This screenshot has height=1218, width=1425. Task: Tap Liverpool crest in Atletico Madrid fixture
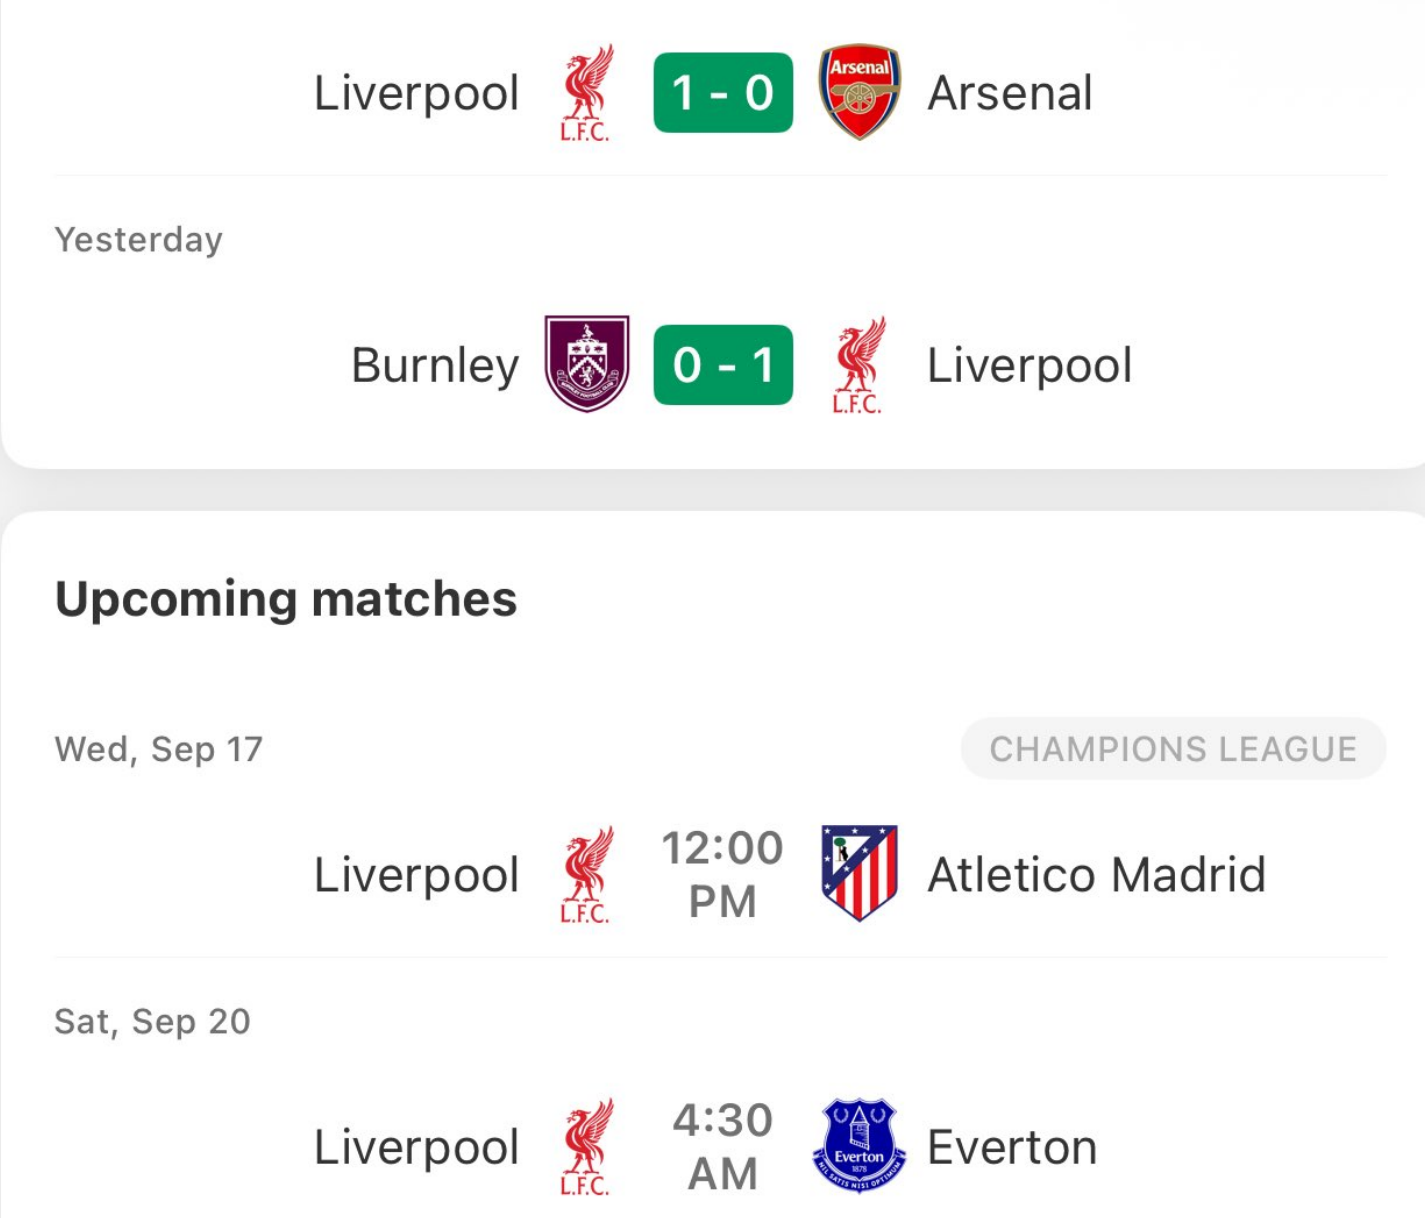tap(586, 874)
